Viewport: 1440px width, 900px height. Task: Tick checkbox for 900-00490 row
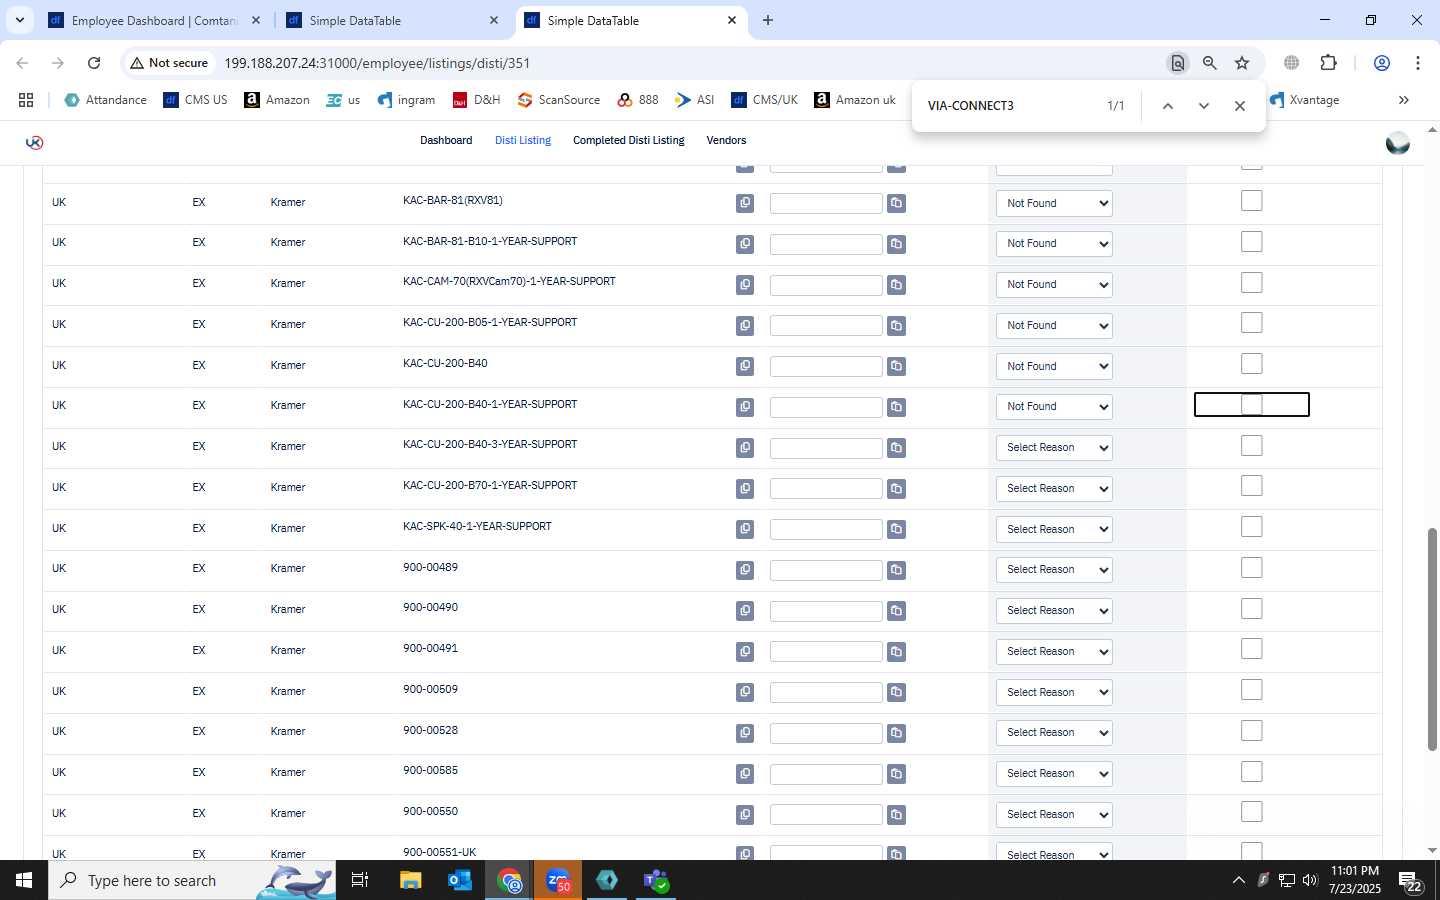point(1251,609)
